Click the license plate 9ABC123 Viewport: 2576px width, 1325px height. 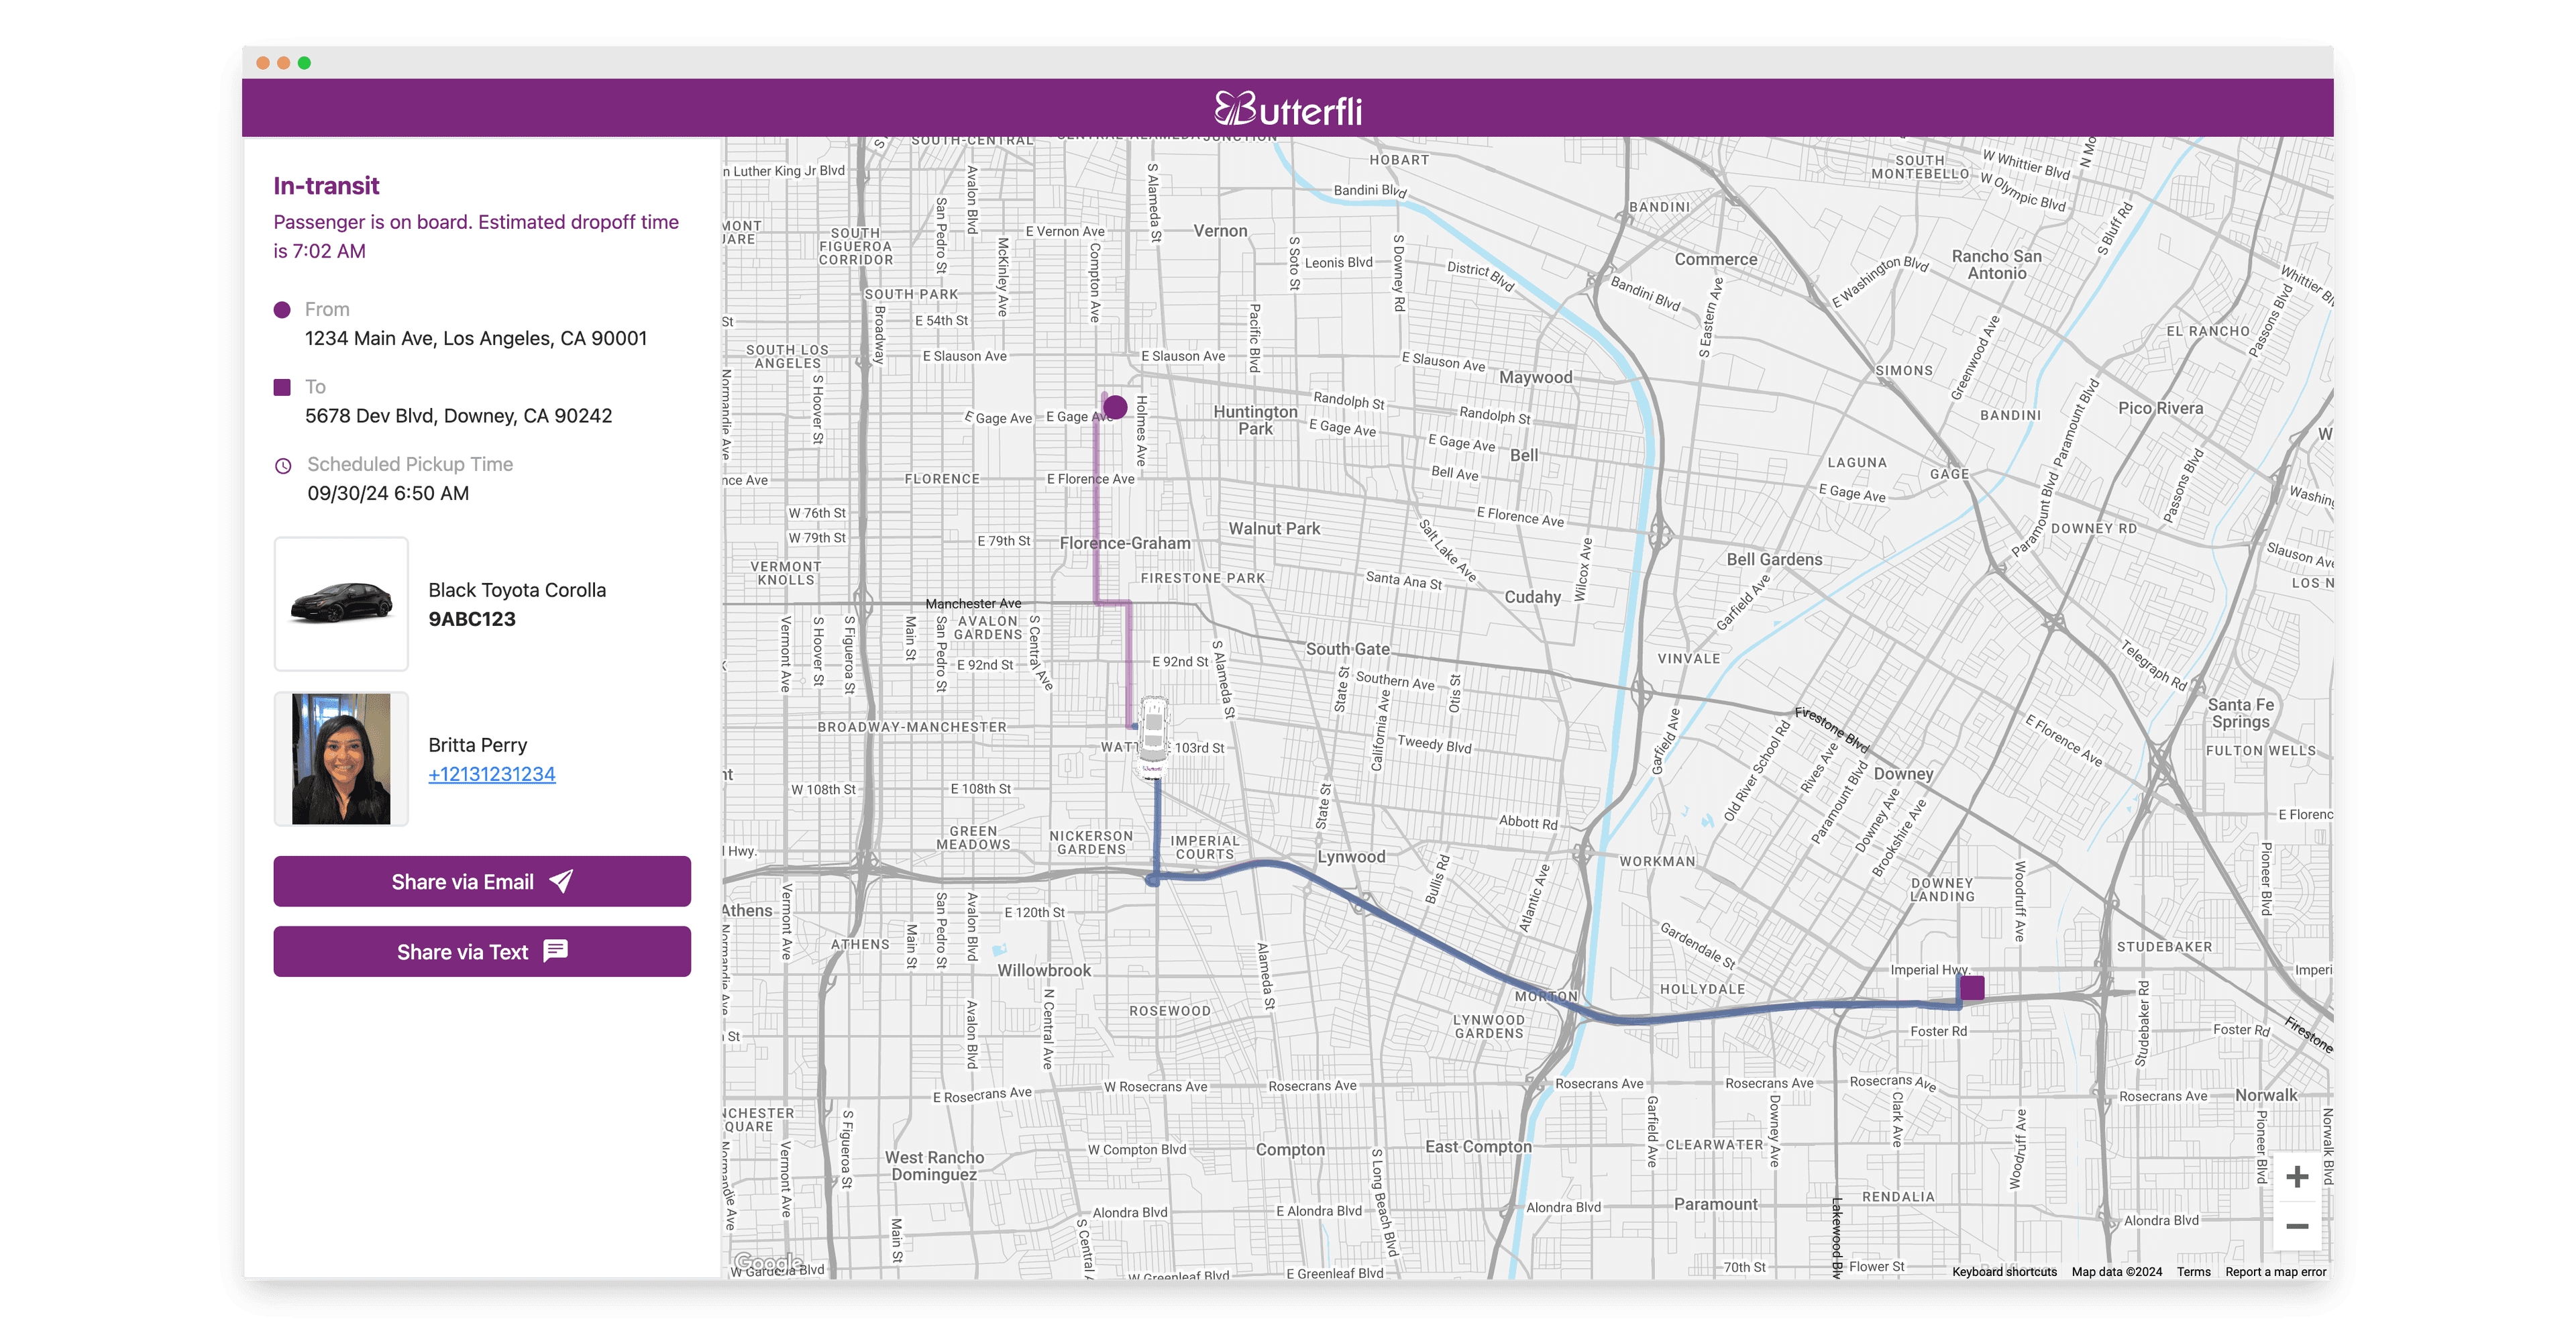click(x=472, y=619)
